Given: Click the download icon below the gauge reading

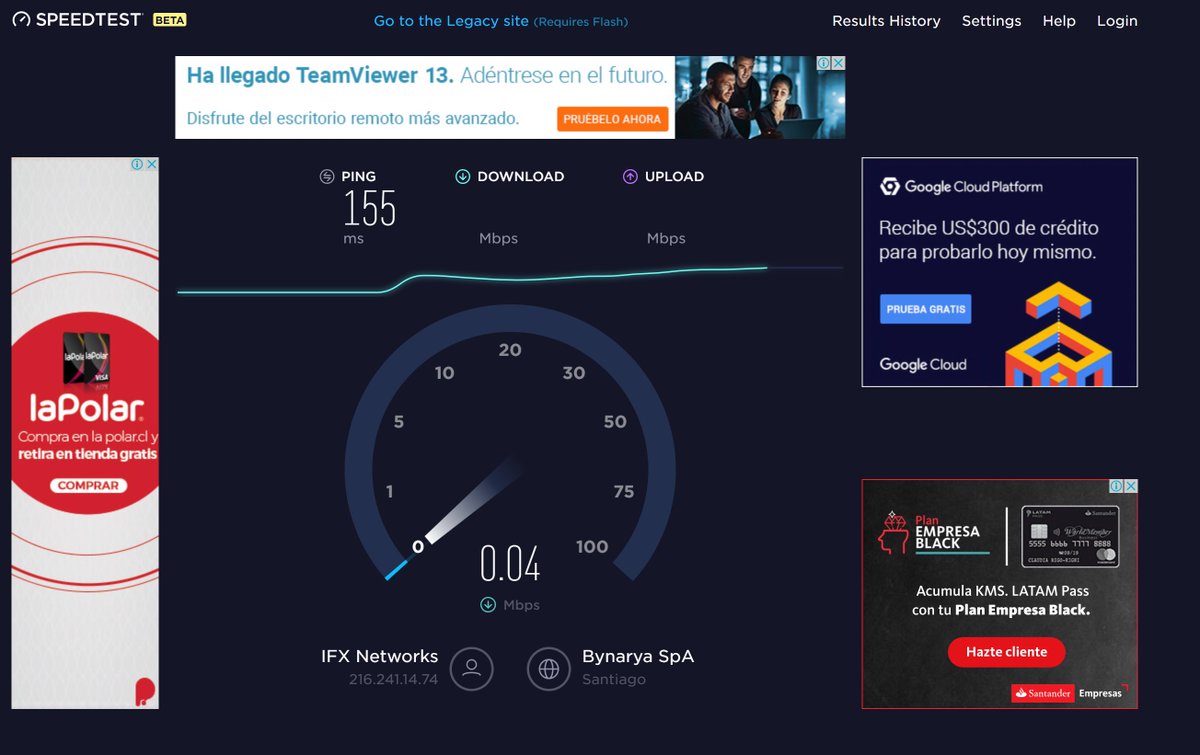Looking at the screenshot, I should (488, 604).
